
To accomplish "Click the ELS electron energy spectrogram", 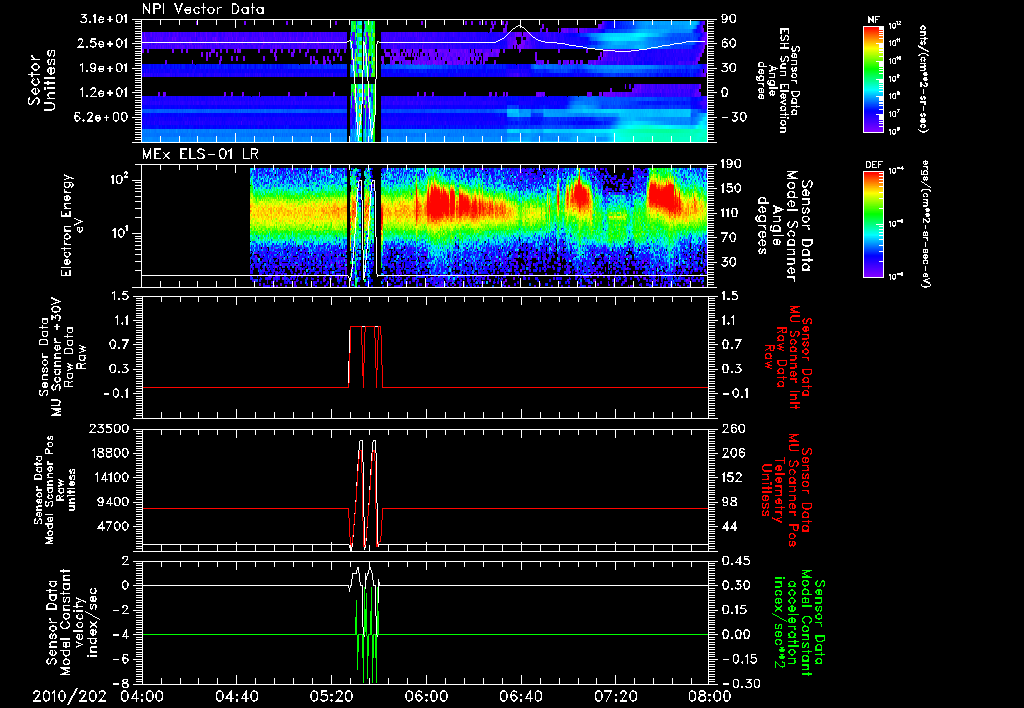I will click(425, 226).
